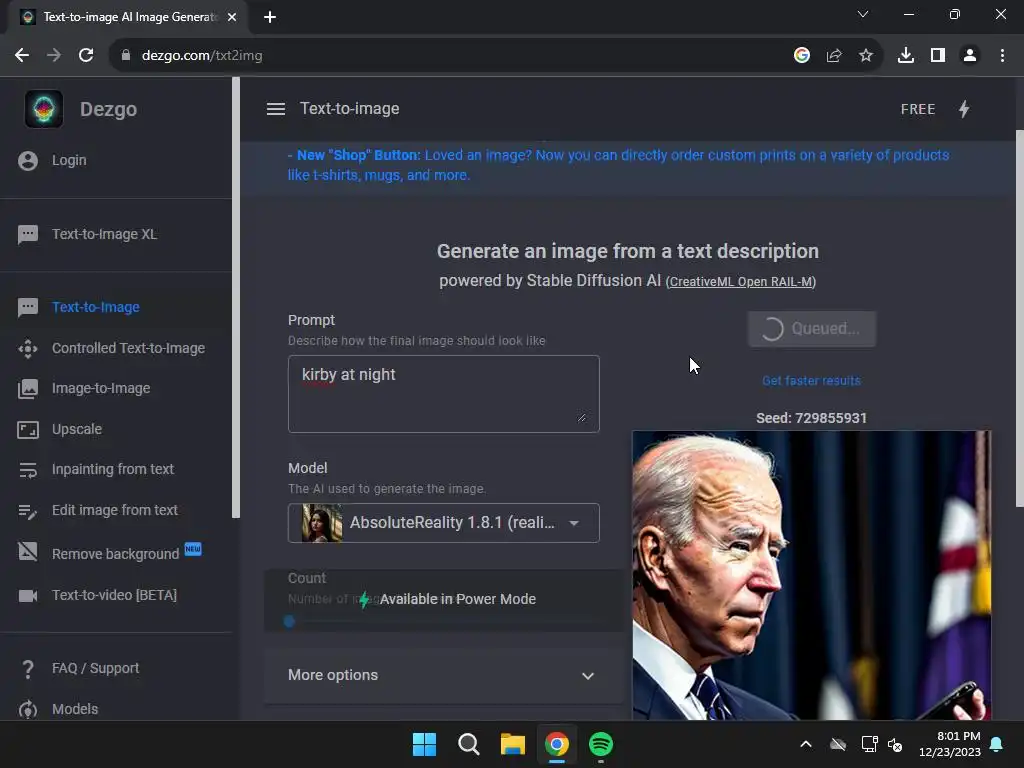Go to Image-to-Image tool
1024x768 pixels.
(x=101, y=388)
